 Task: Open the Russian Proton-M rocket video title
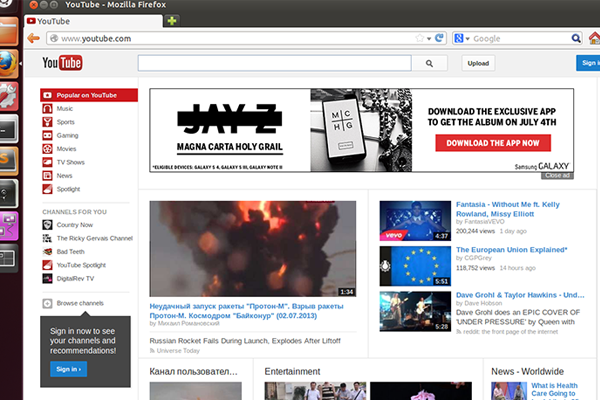246,311
